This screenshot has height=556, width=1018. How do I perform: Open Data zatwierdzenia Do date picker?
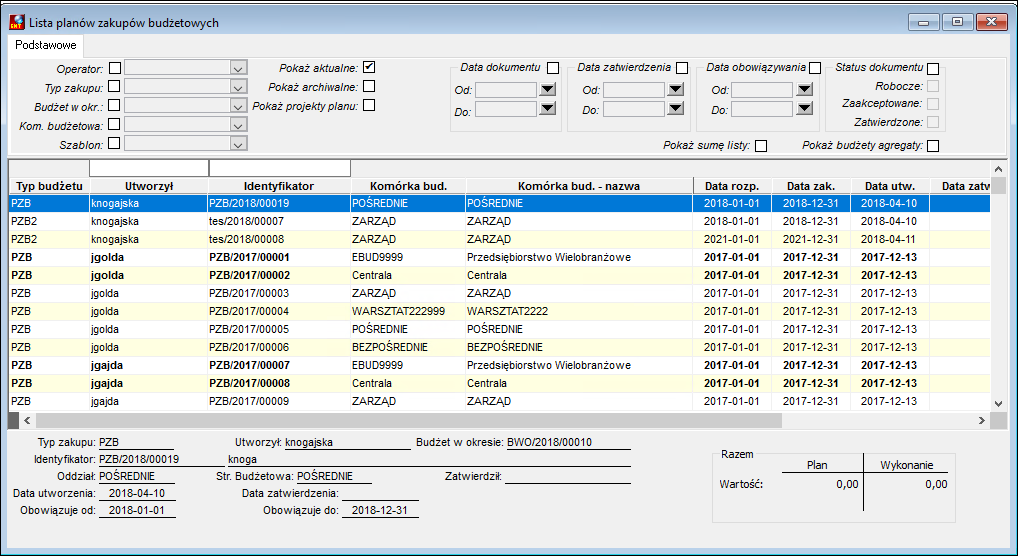coord(675,108)
